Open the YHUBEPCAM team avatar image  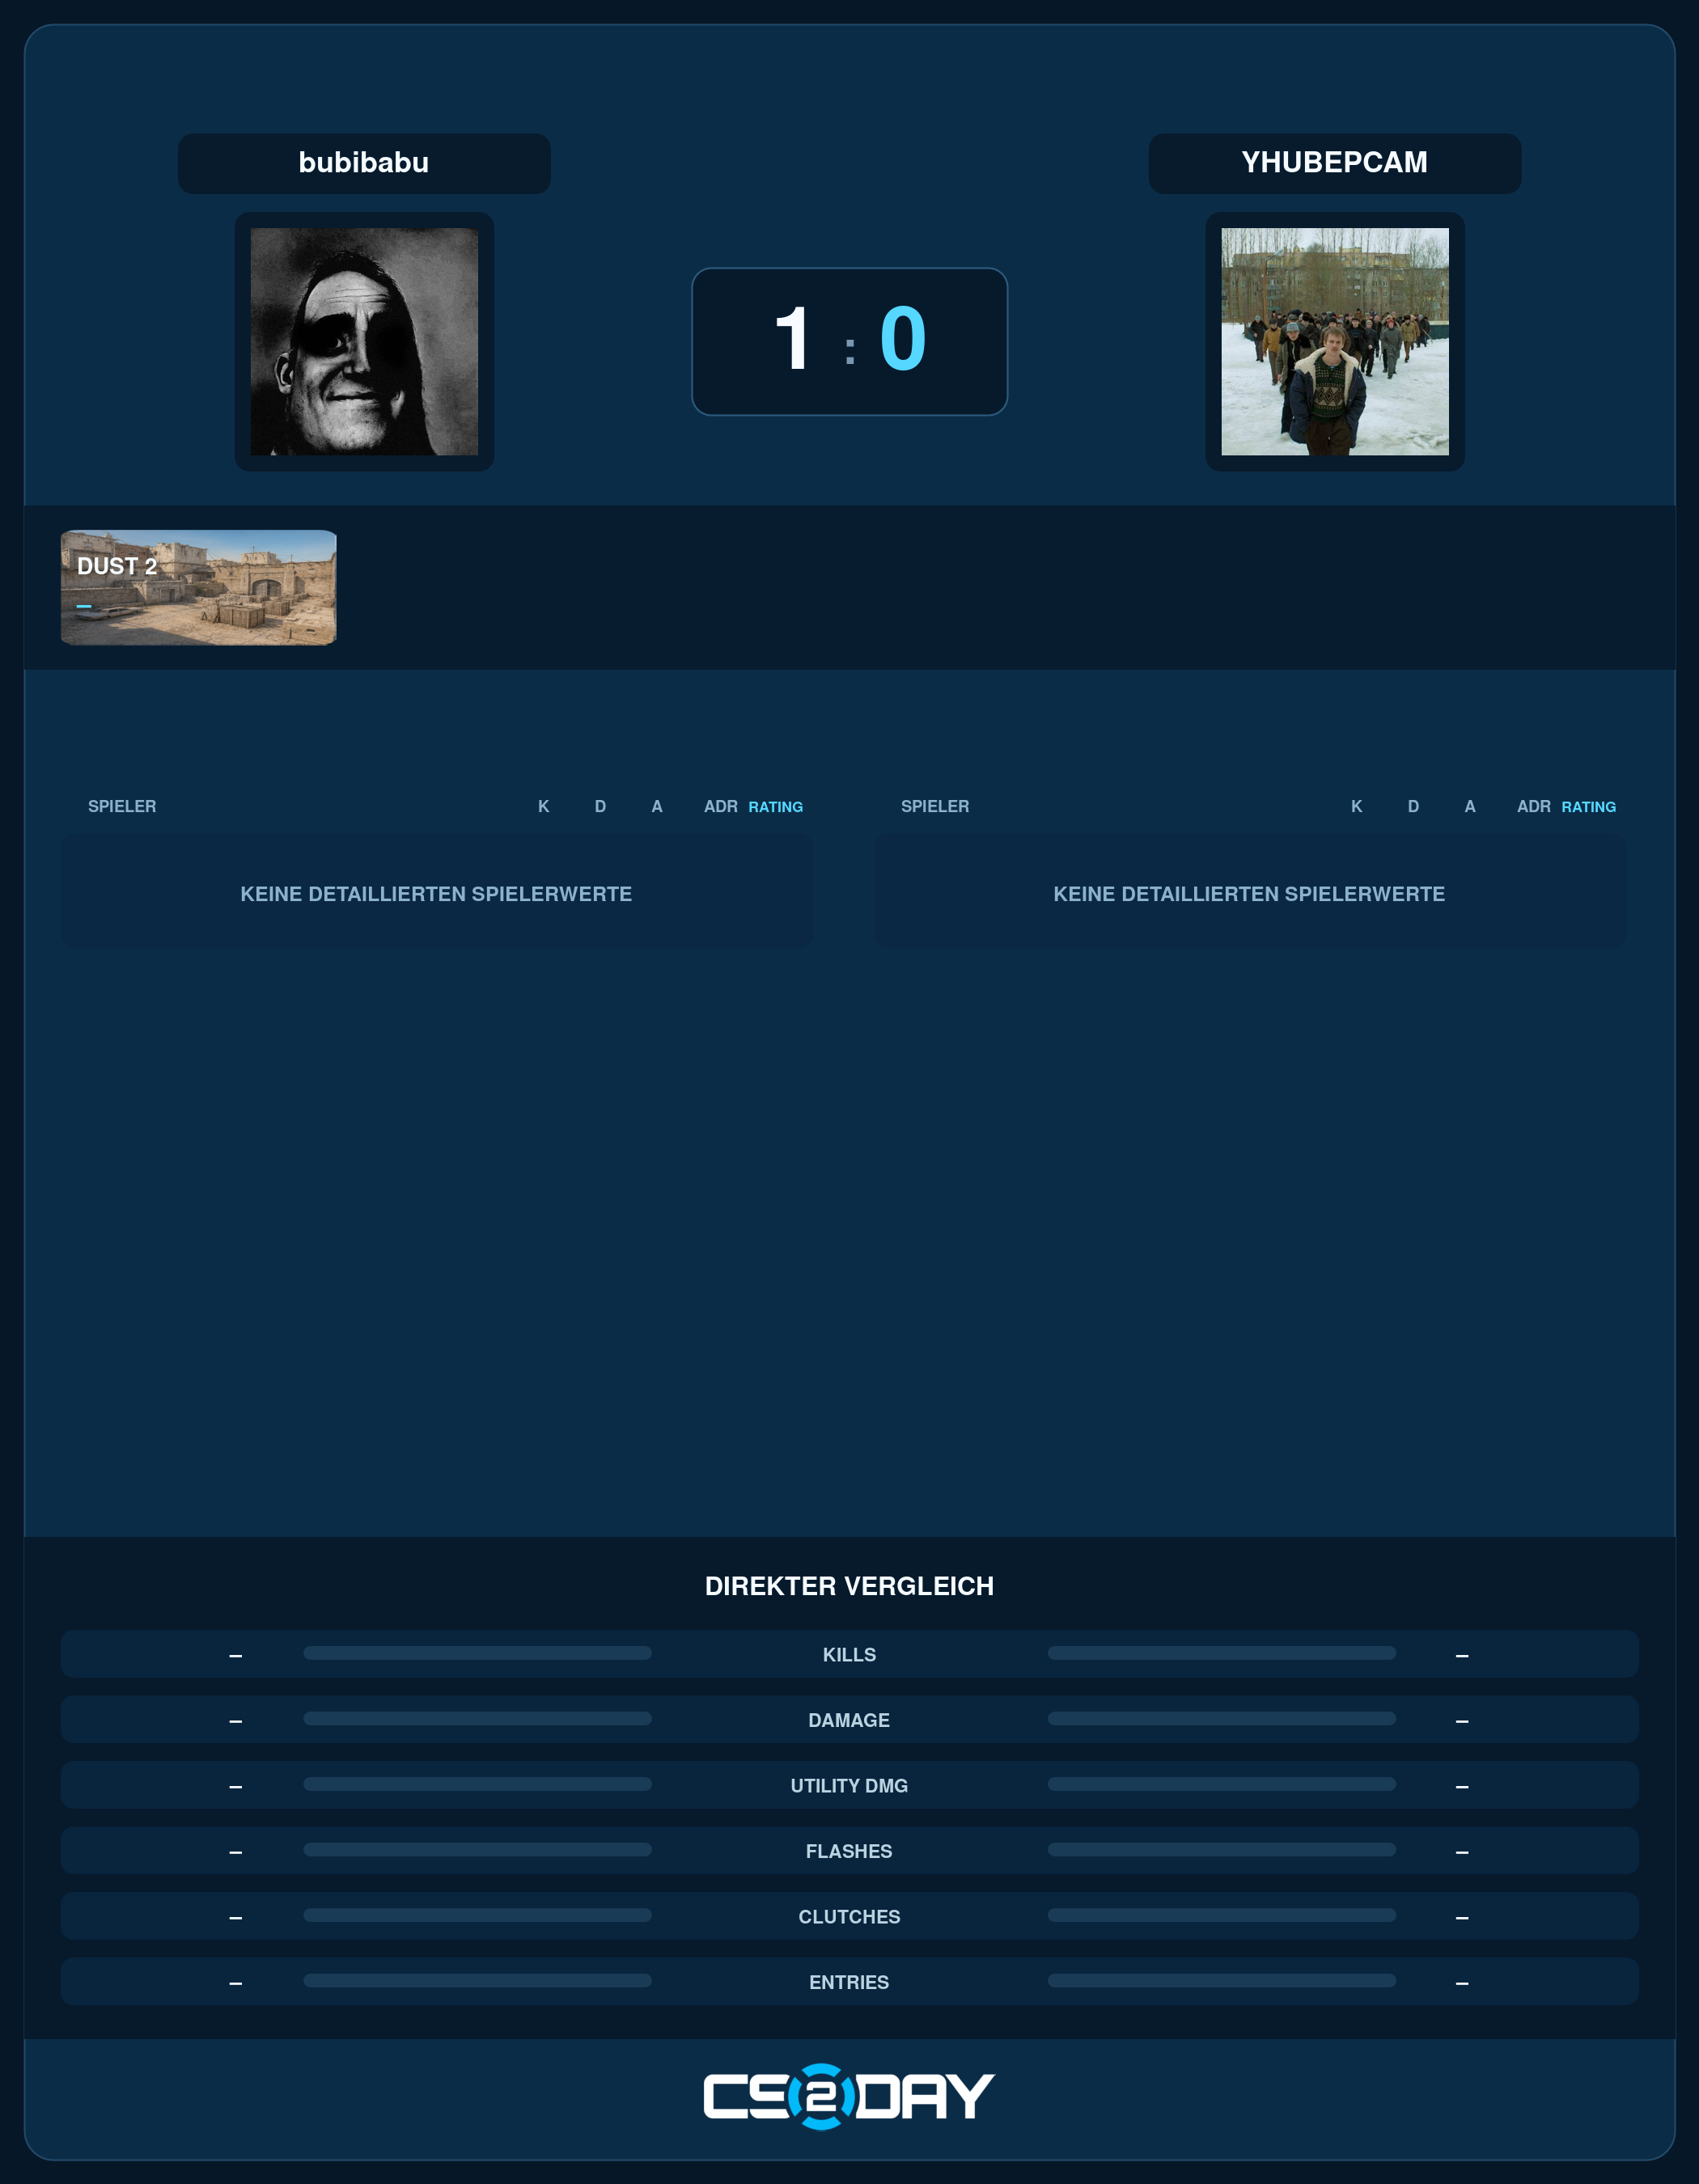tap(1334, 341)
